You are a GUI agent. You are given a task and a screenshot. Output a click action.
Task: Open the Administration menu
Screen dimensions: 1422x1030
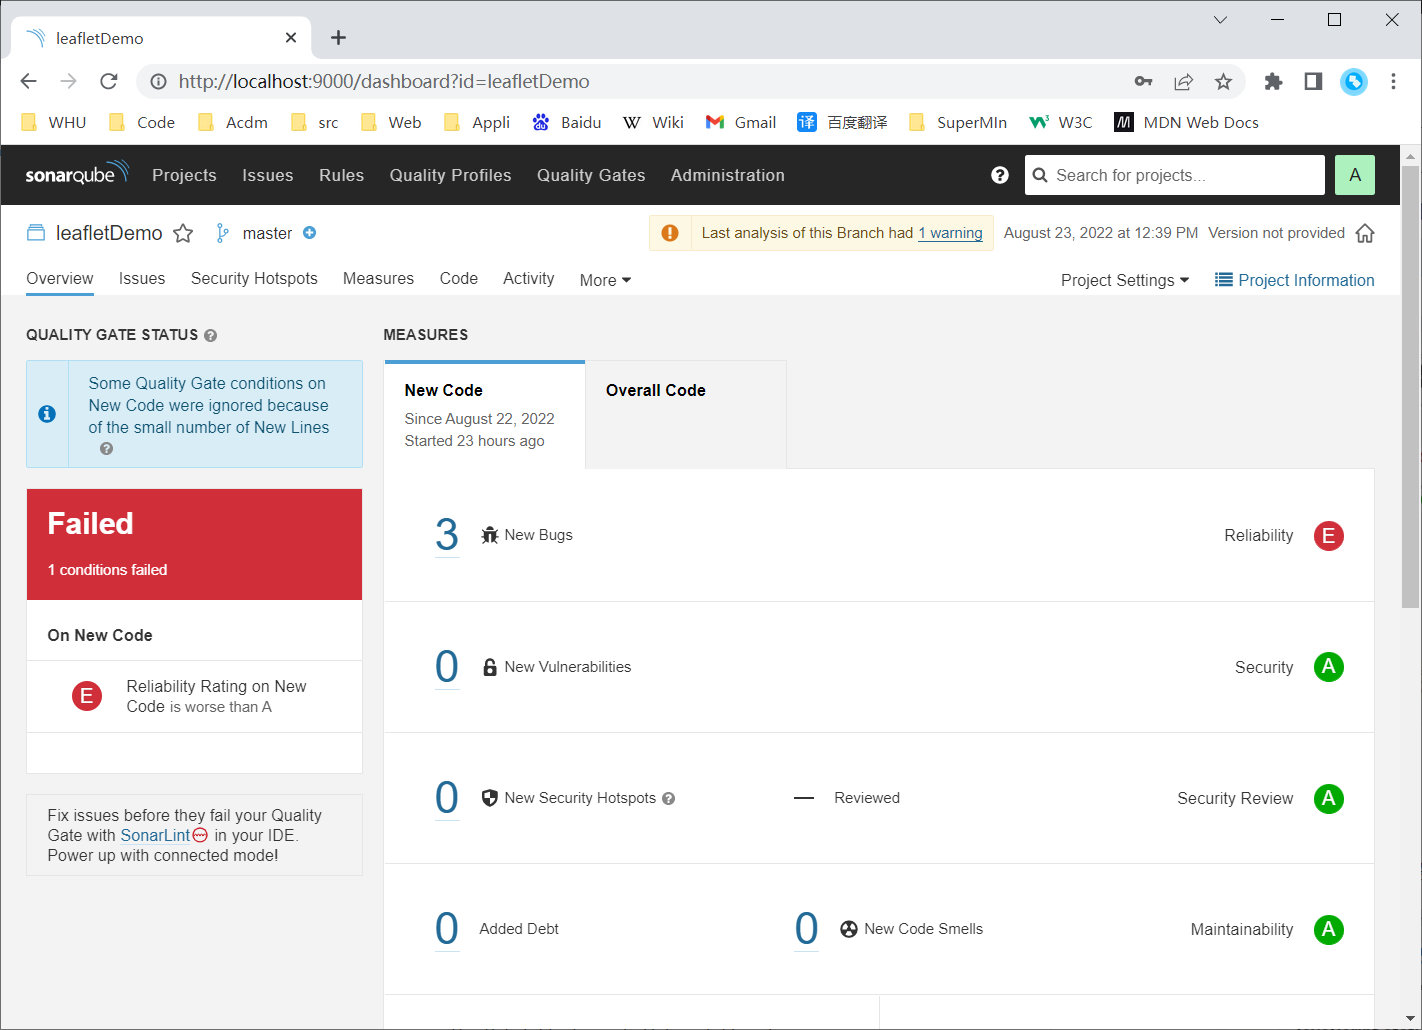tap(727, 175)
